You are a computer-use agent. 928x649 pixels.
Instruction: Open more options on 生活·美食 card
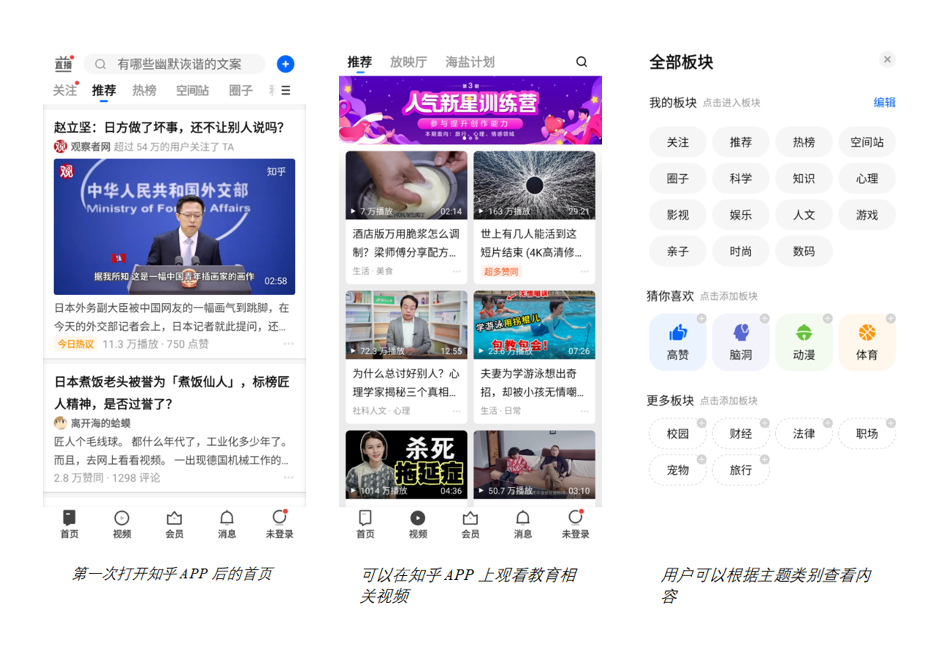click(x=456, y=271)
